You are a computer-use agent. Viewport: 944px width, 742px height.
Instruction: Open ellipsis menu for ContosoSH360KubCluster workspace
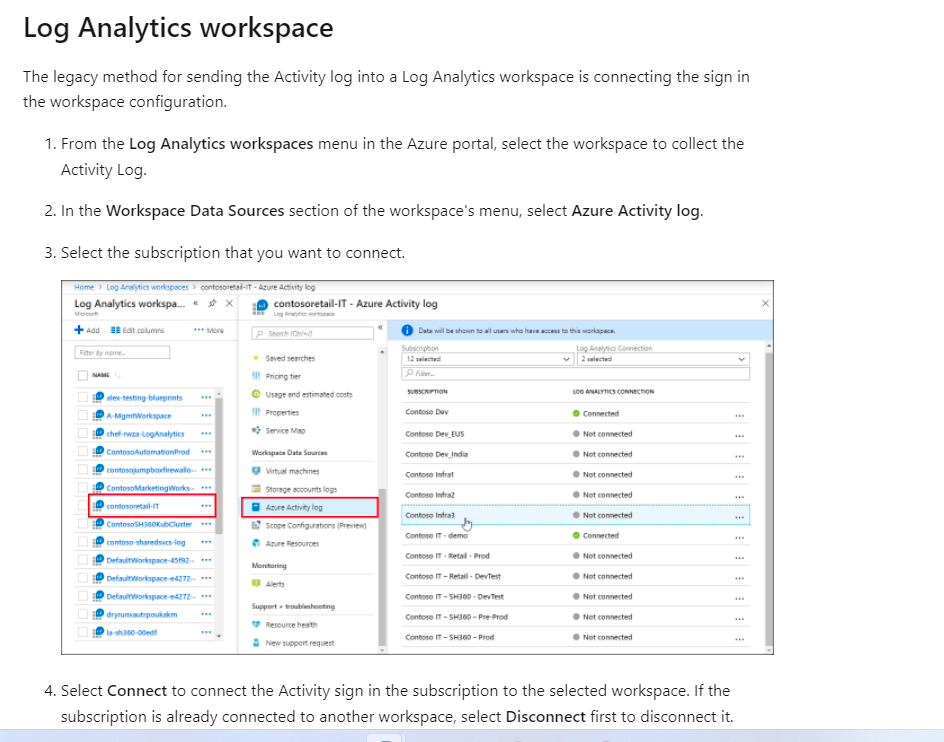point(206,523)
